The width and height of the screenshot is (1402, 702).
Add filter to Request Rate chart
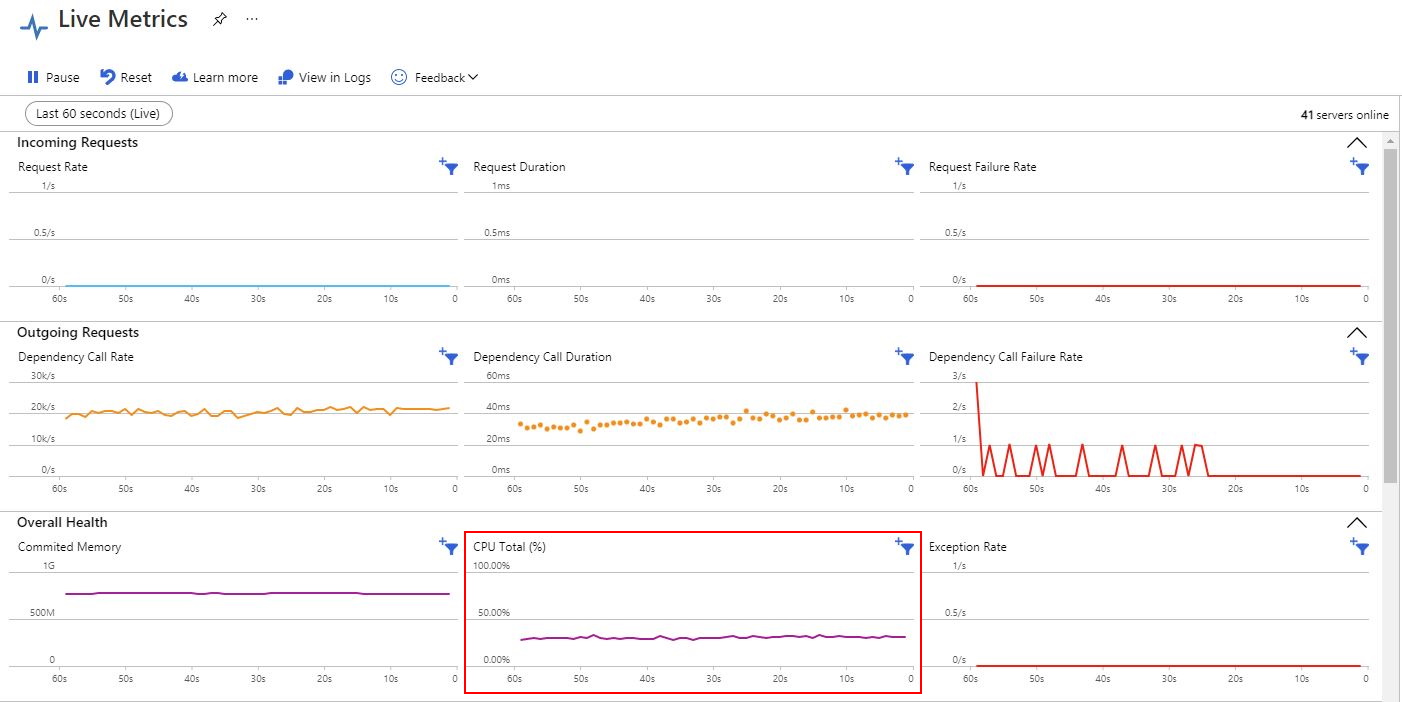449,166
